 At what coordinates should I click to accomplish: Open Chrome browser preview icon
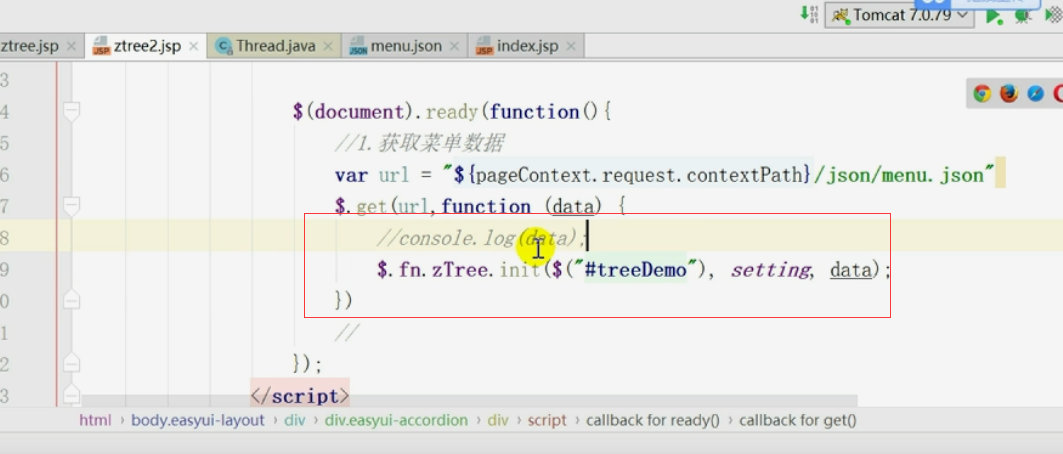pos(982,94)
